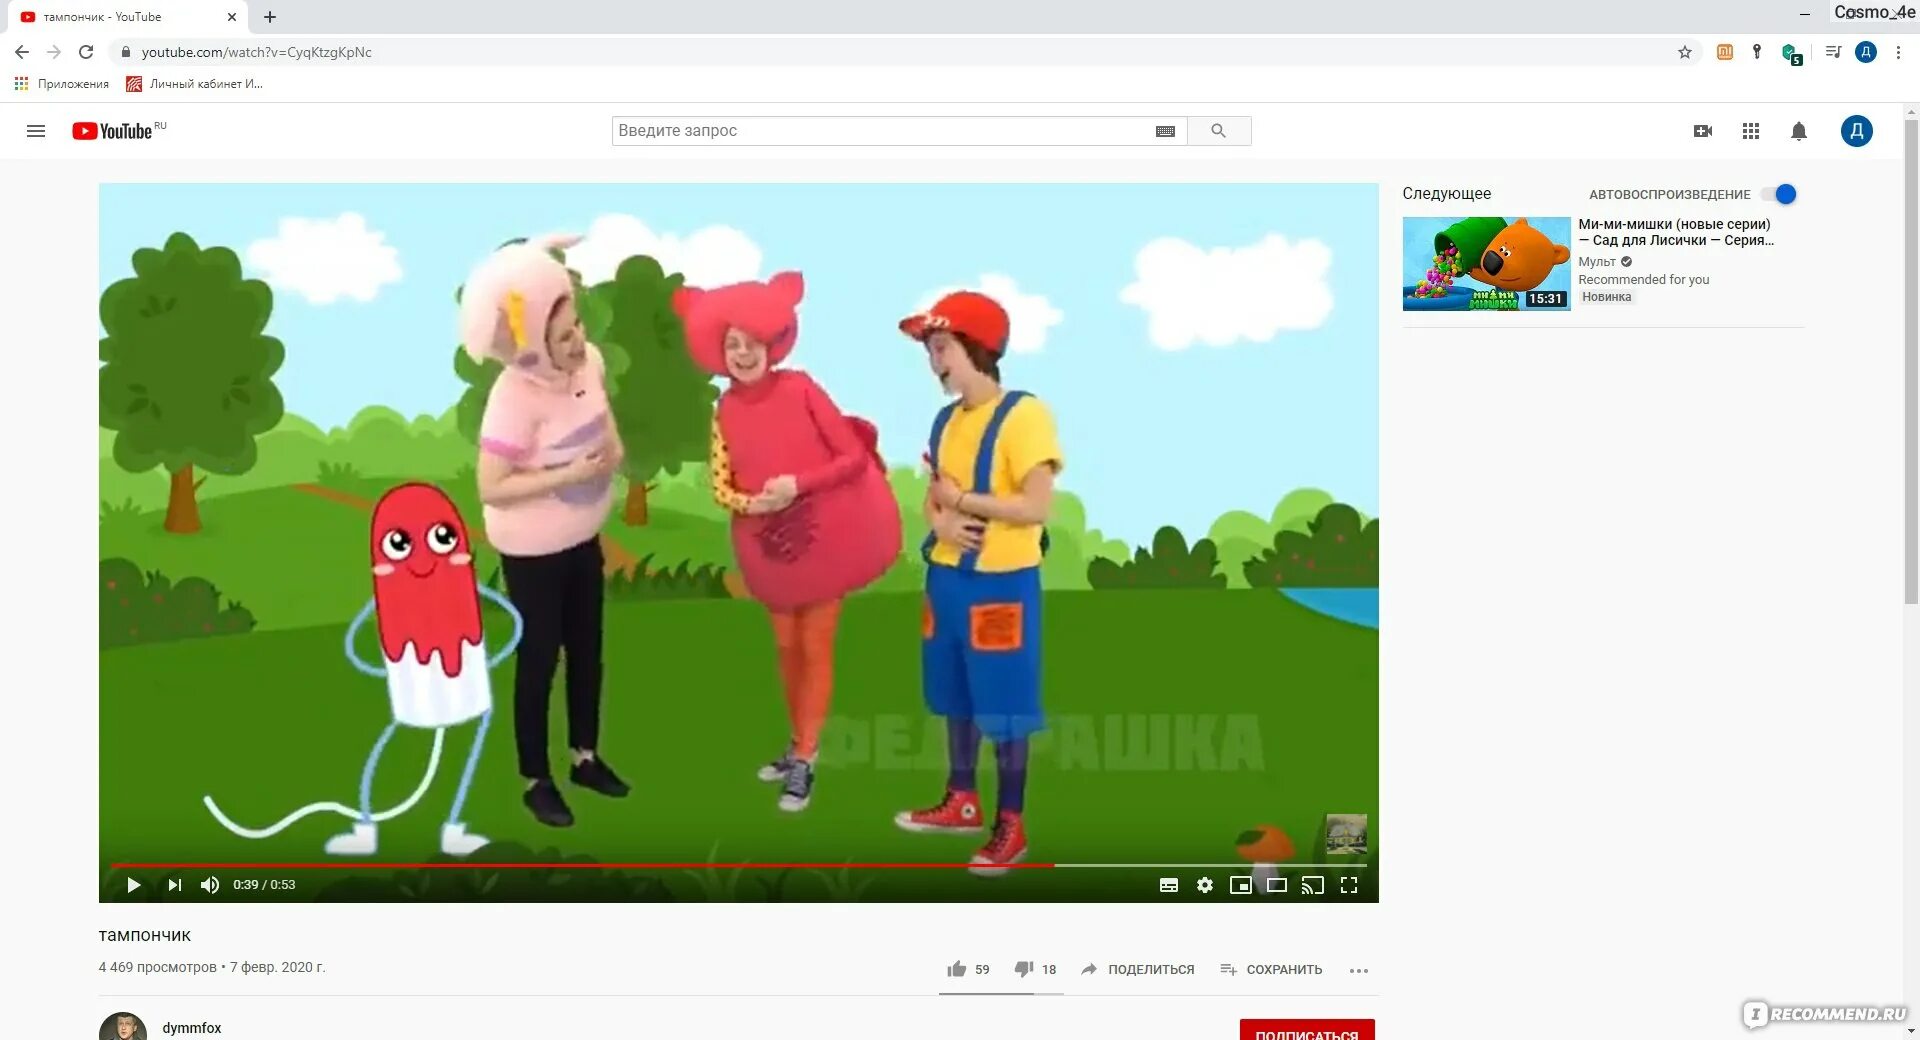Open the media controls toolbar icon
This screenshot has height=1040, width=1920.
[x=1833, y=52]
